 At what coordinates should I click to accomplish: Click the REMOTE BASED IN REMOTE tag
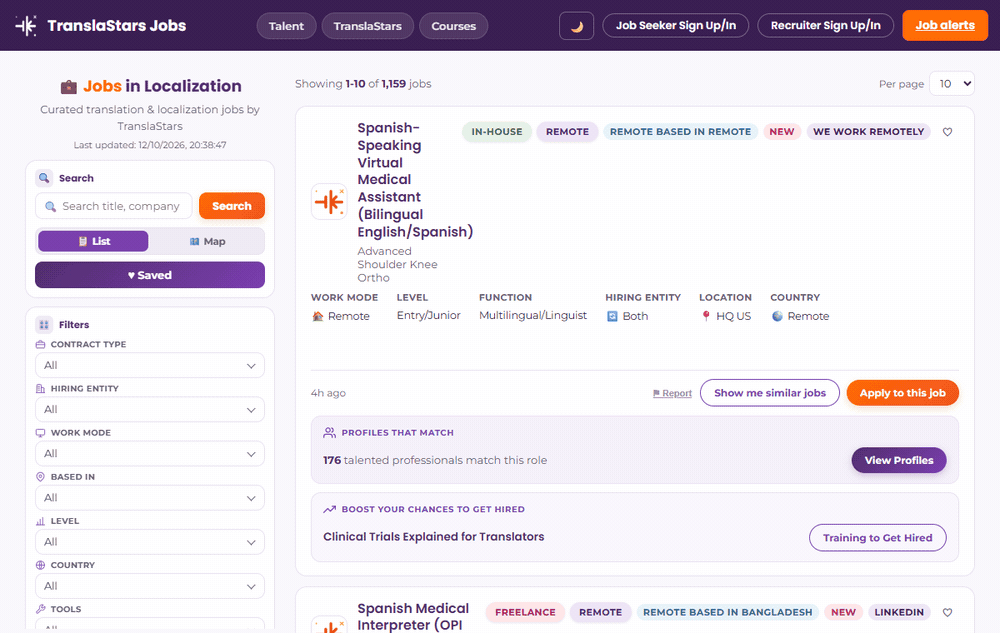(x=680, y=132)
